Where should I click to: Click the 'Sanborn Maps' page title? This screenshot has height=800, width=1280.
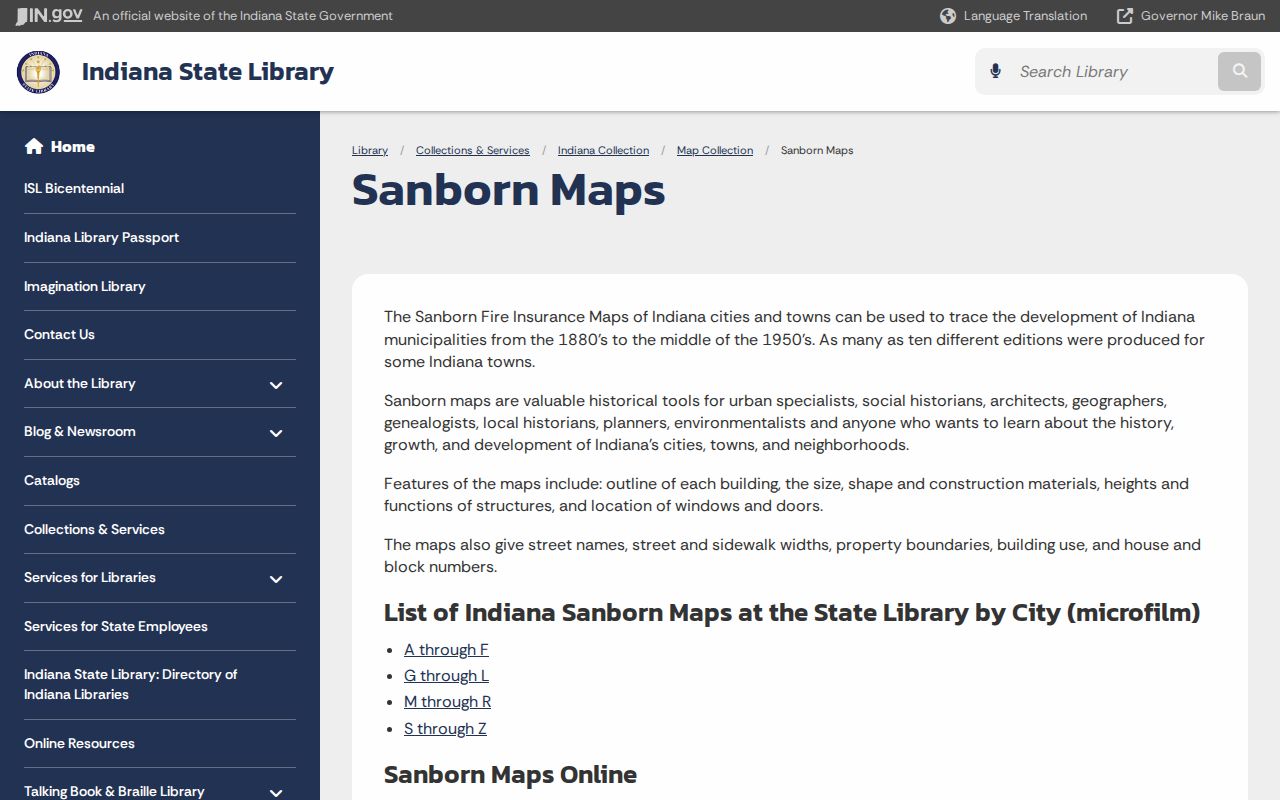click(x=508, y=189)
